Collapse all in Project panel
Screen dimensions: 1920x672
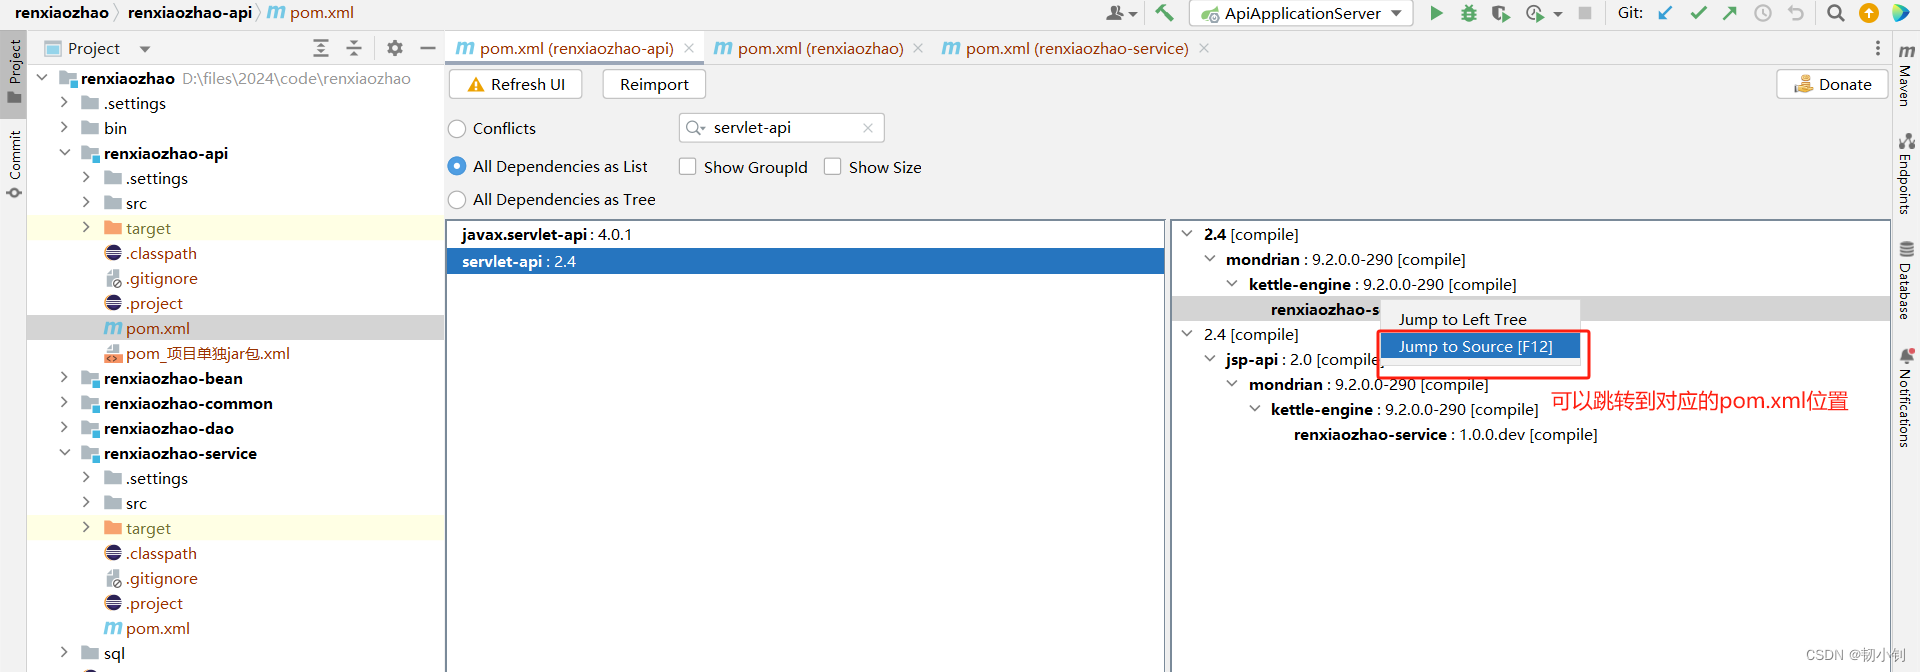tap(354, 48)
